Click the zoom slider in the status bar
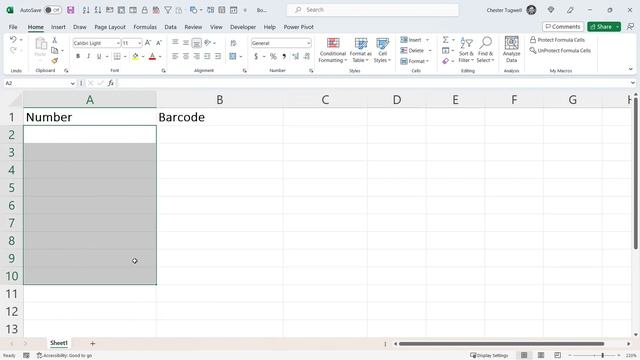640x360 pixels. [594, 356]
